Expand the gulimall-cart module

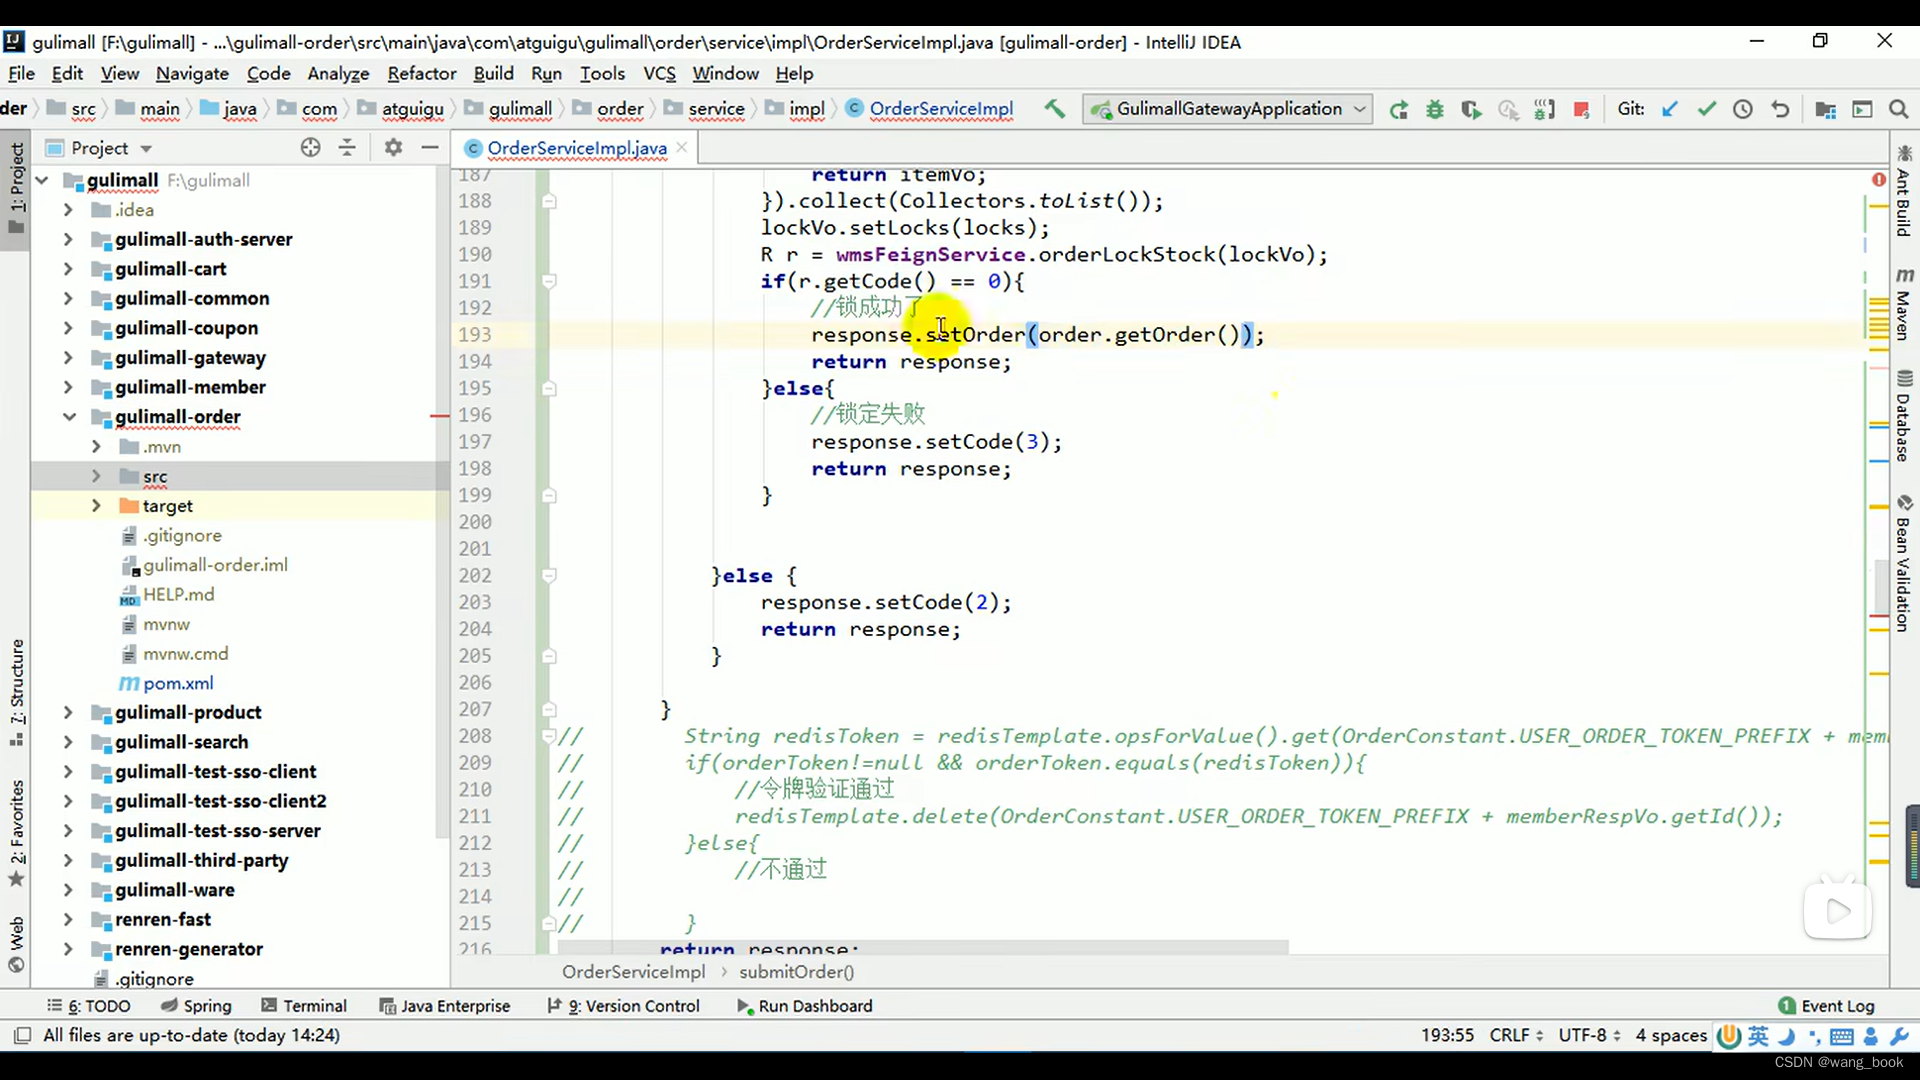point(68,269)
